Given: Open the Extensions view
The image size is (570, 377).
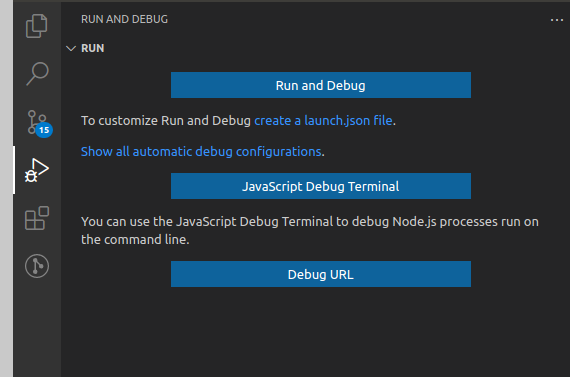Looking at the screenshot, I should tap(37, 218).
